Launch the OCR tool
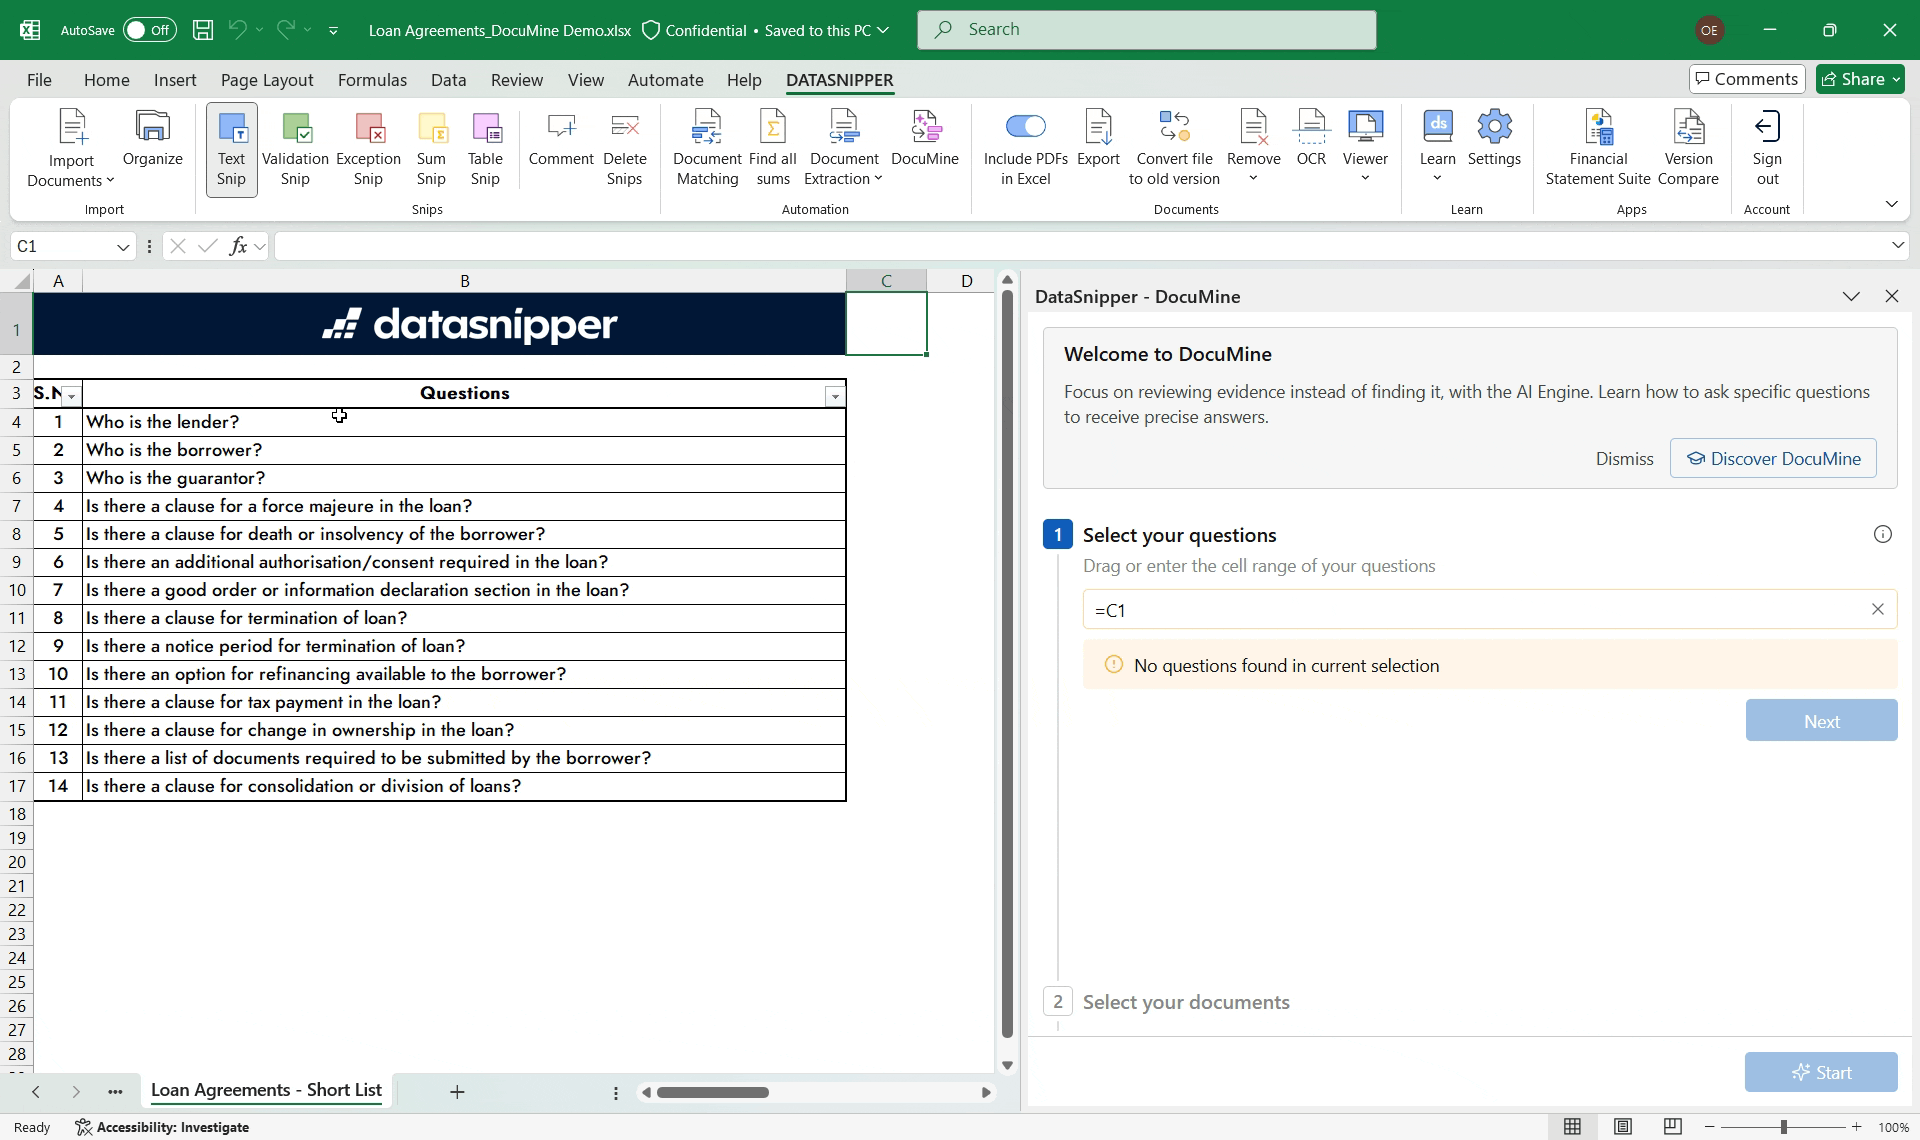This screenshot has width=1920, height=1140. 1310,140
